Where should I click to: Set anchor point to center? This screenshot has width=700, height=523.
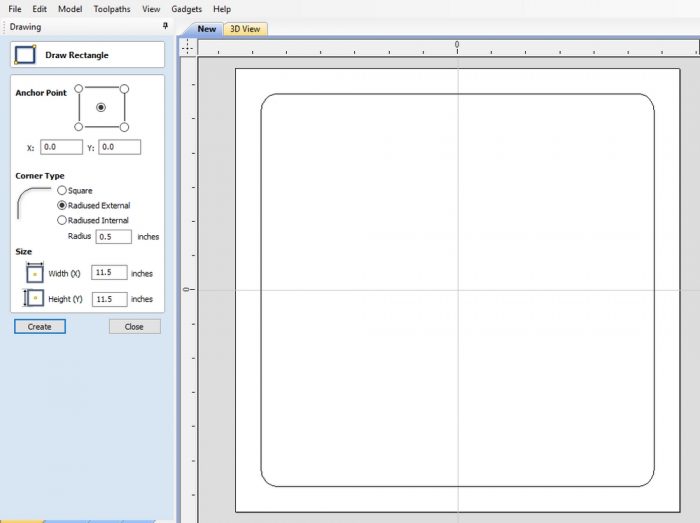click(101, 107)
